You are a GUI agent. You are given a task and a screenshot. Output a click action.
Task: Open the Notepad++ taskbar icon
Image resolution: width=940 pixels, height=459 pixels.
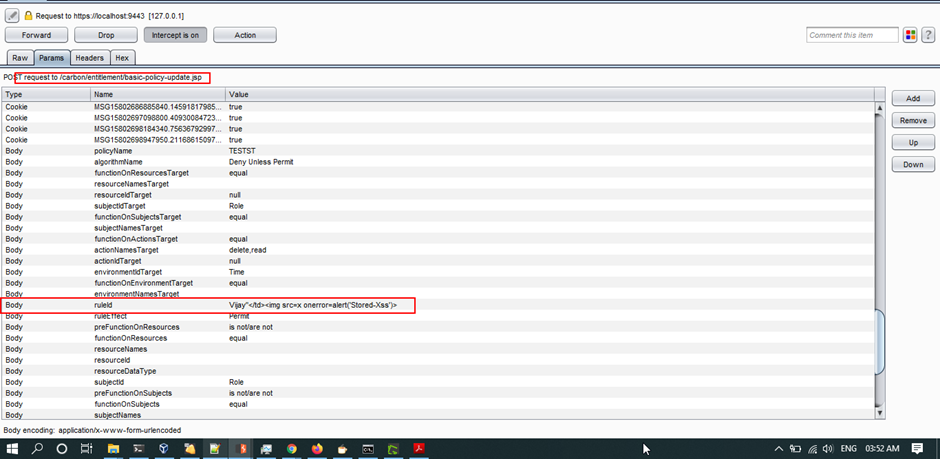coord(215,448)
